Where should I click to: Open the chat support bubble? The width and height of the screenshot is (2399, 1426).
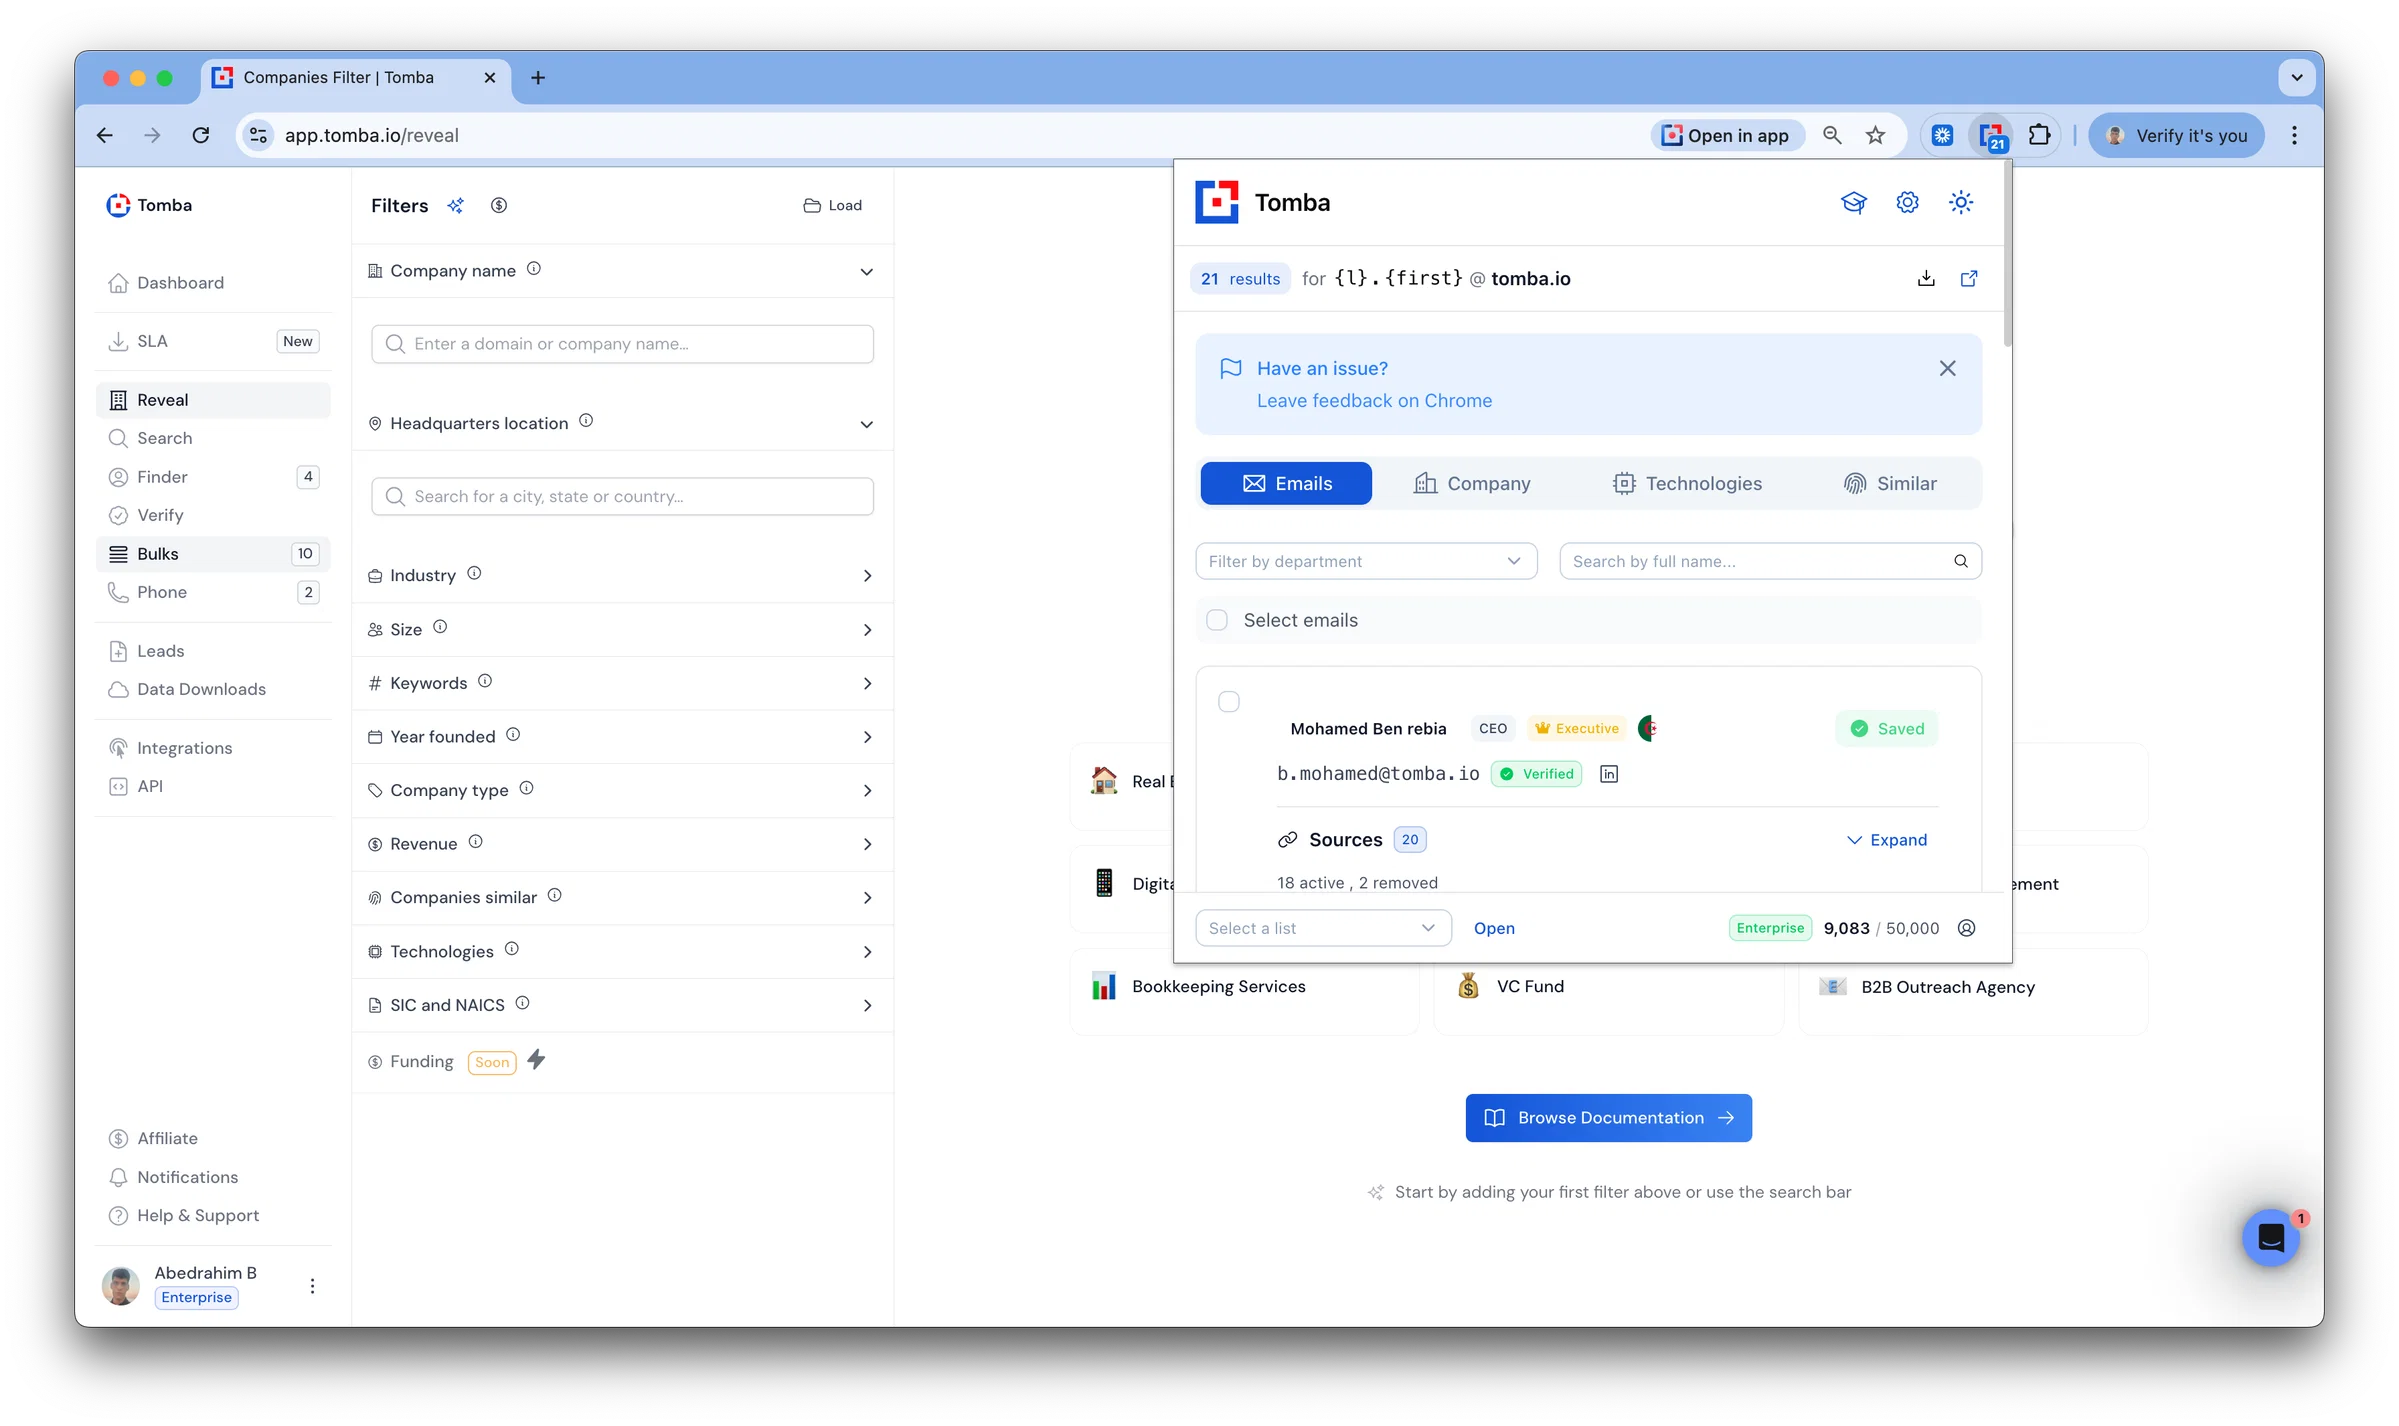[x=2270, y=1238]
